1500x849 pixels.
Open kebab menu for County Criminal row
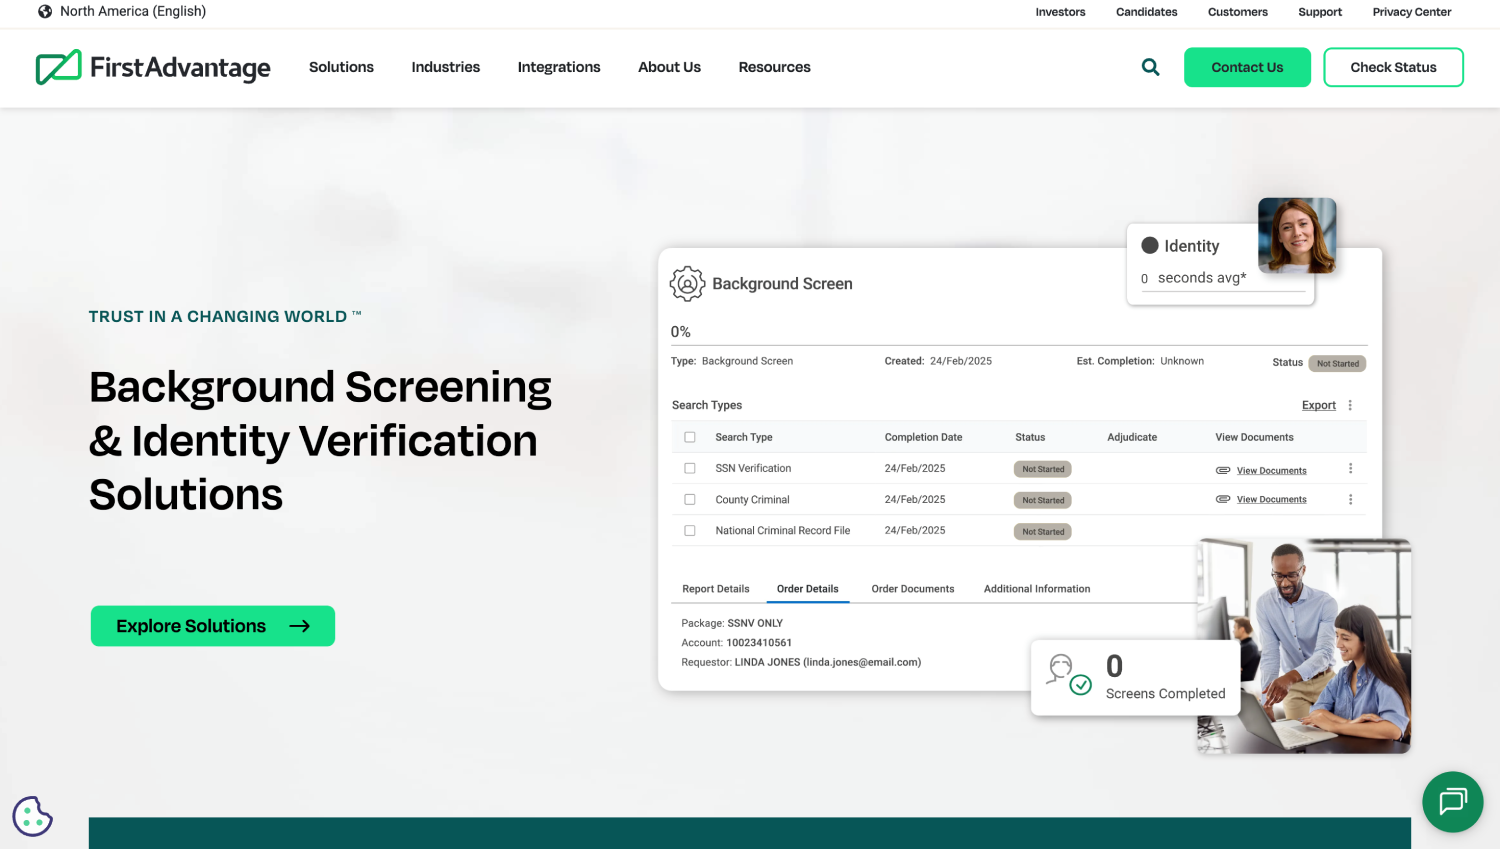[x=1350, y=499]
